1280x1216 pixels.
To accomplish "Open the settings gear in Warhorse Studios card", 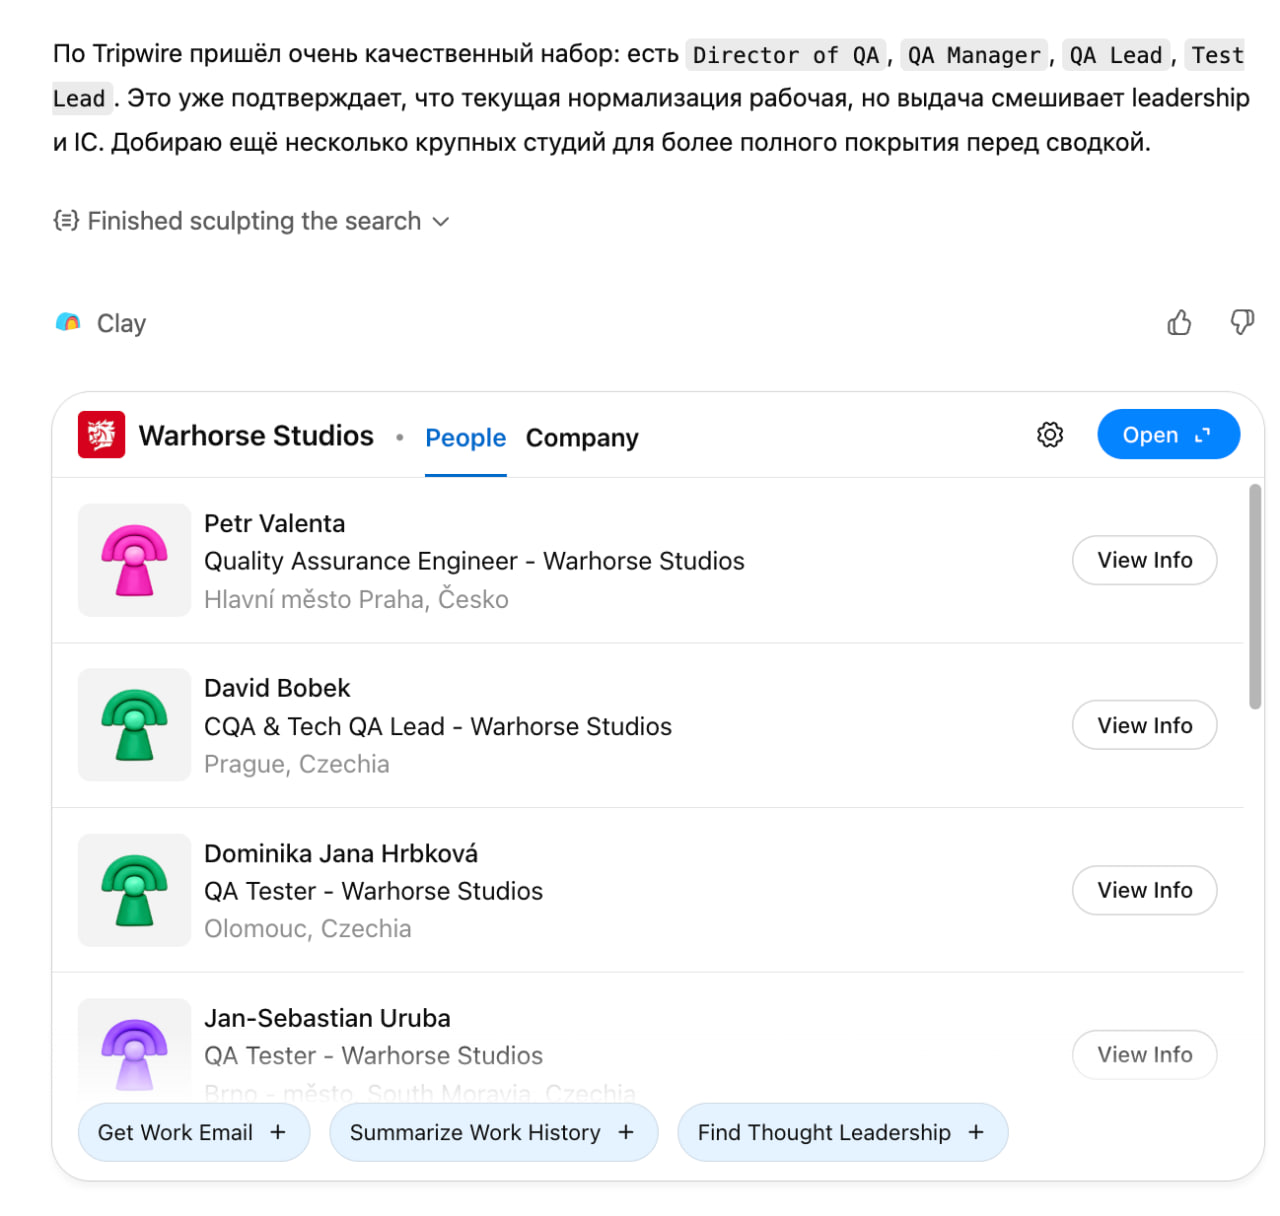I will click(1050, 435).
